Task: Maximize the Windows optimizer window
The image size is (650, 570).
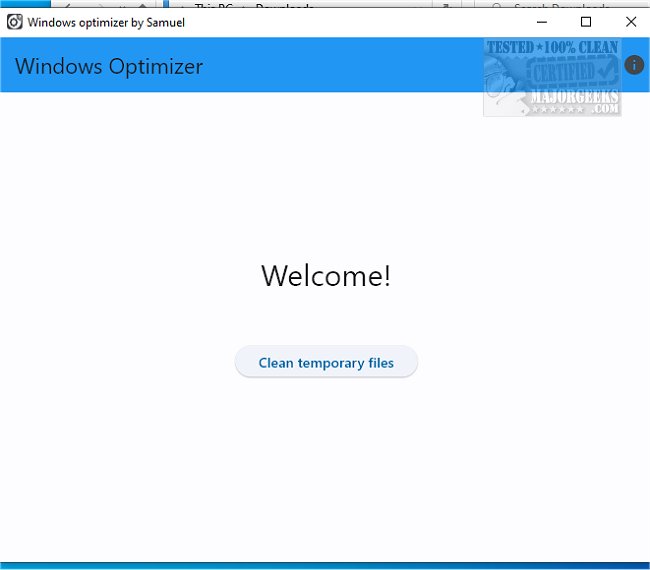Action: (x=586, y=22)
